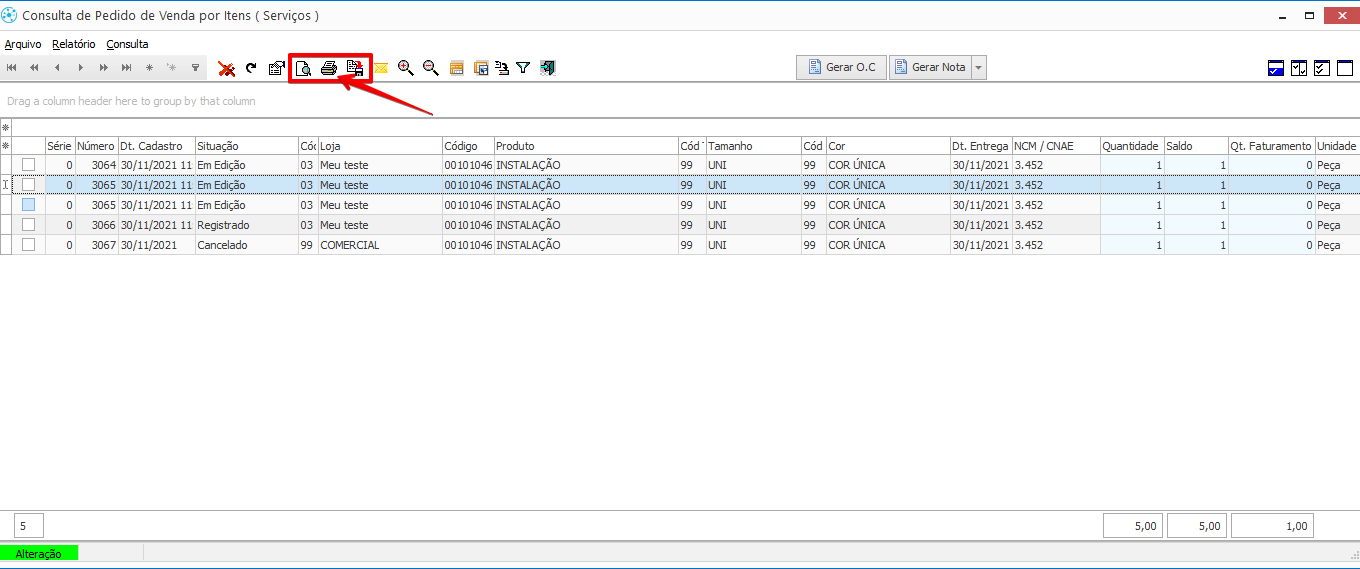Image resolution: width=1360 pixels, height=569 pixels.
Task: Click the Gerar Nota button
Action: (930, 67)
